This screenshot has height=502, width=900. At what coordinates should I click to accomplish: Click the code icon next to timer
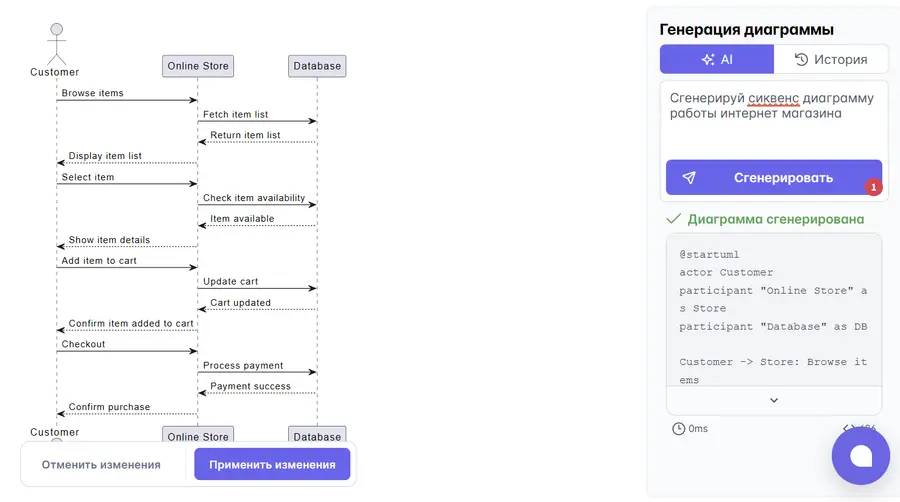[x=849, y=428]
